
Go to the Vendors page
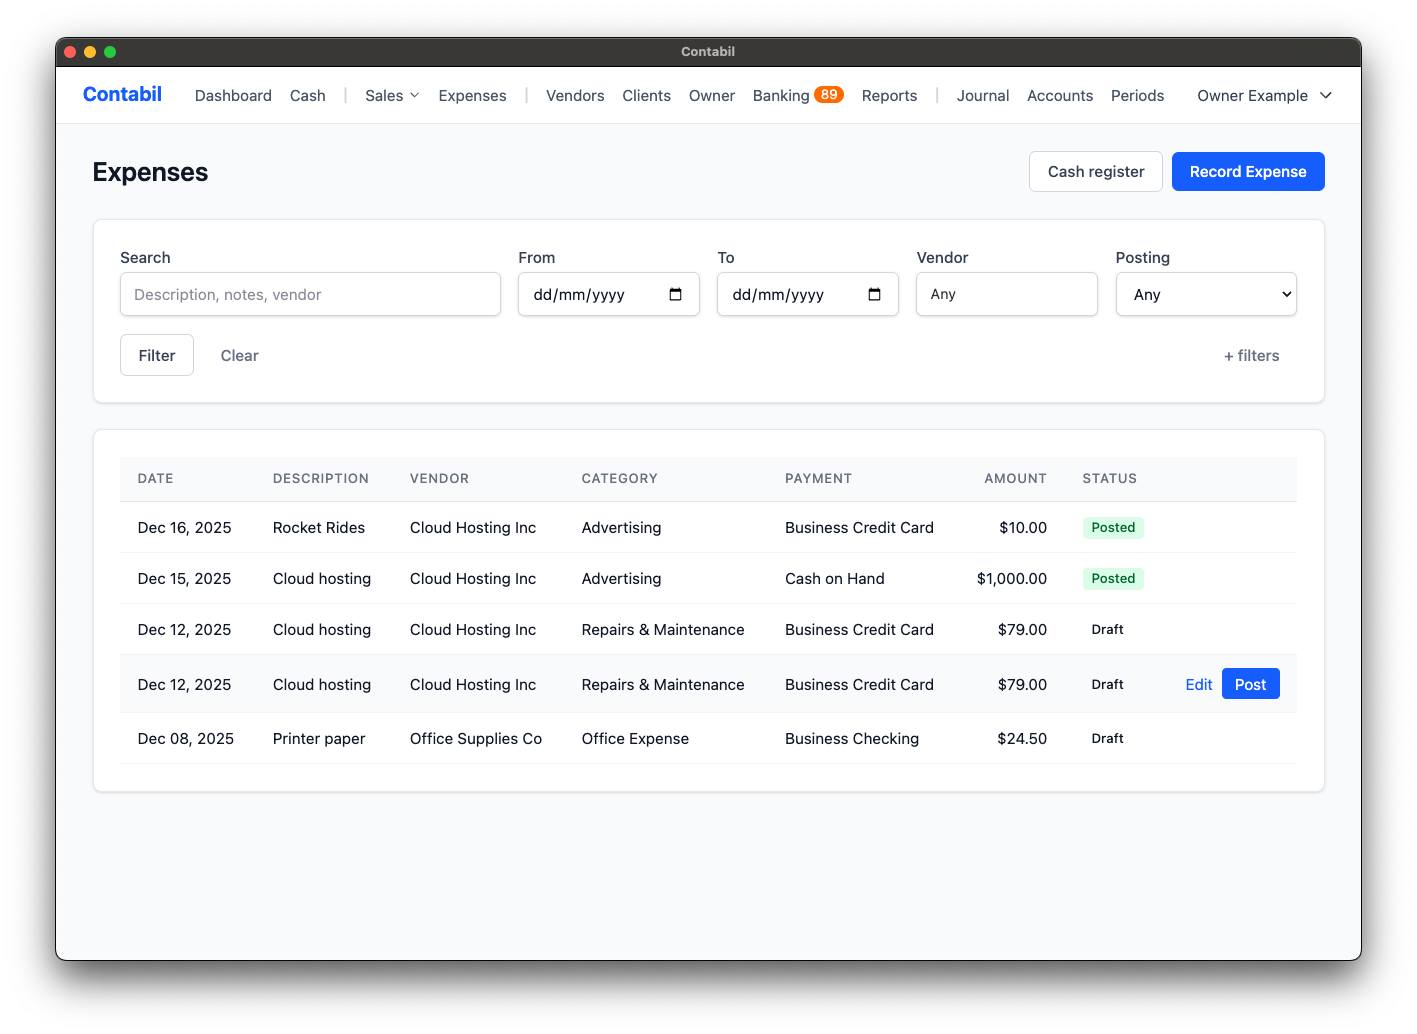574,95
